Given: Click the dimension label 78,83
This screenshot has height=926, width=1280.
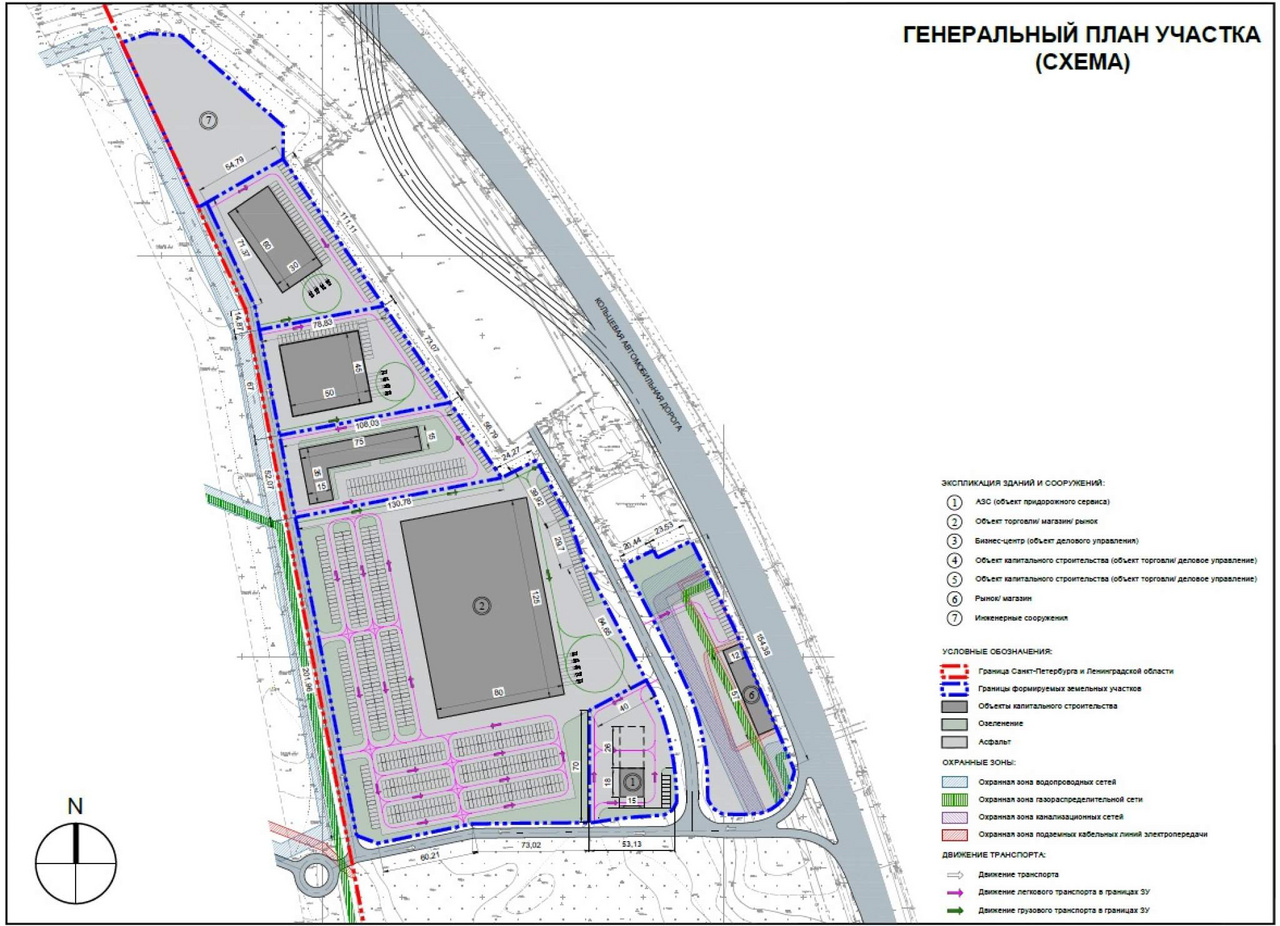Looking at the screenshot, I should [x=322, y=323].
